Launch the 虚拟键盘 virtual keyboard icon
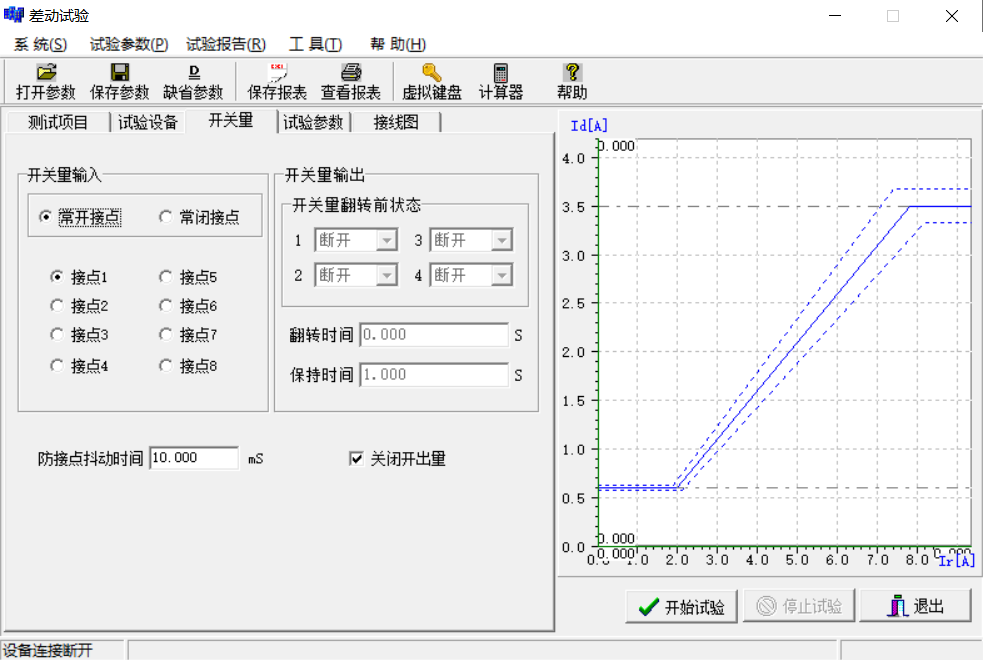The height and width of the screenshot is (660, 983). [x=429, y=80]
